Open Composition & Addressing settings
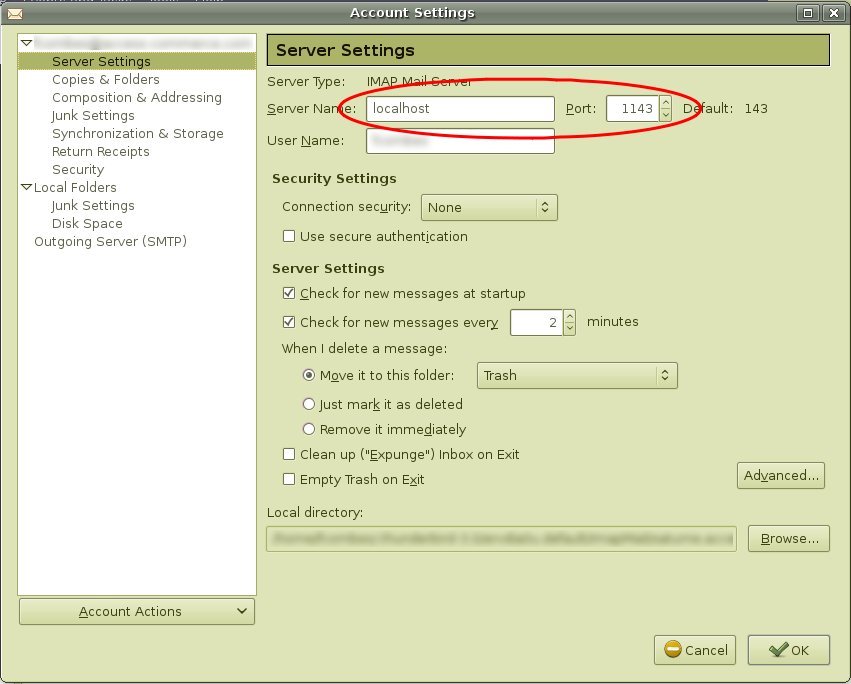The image size is (851, 684). (137, 97)
